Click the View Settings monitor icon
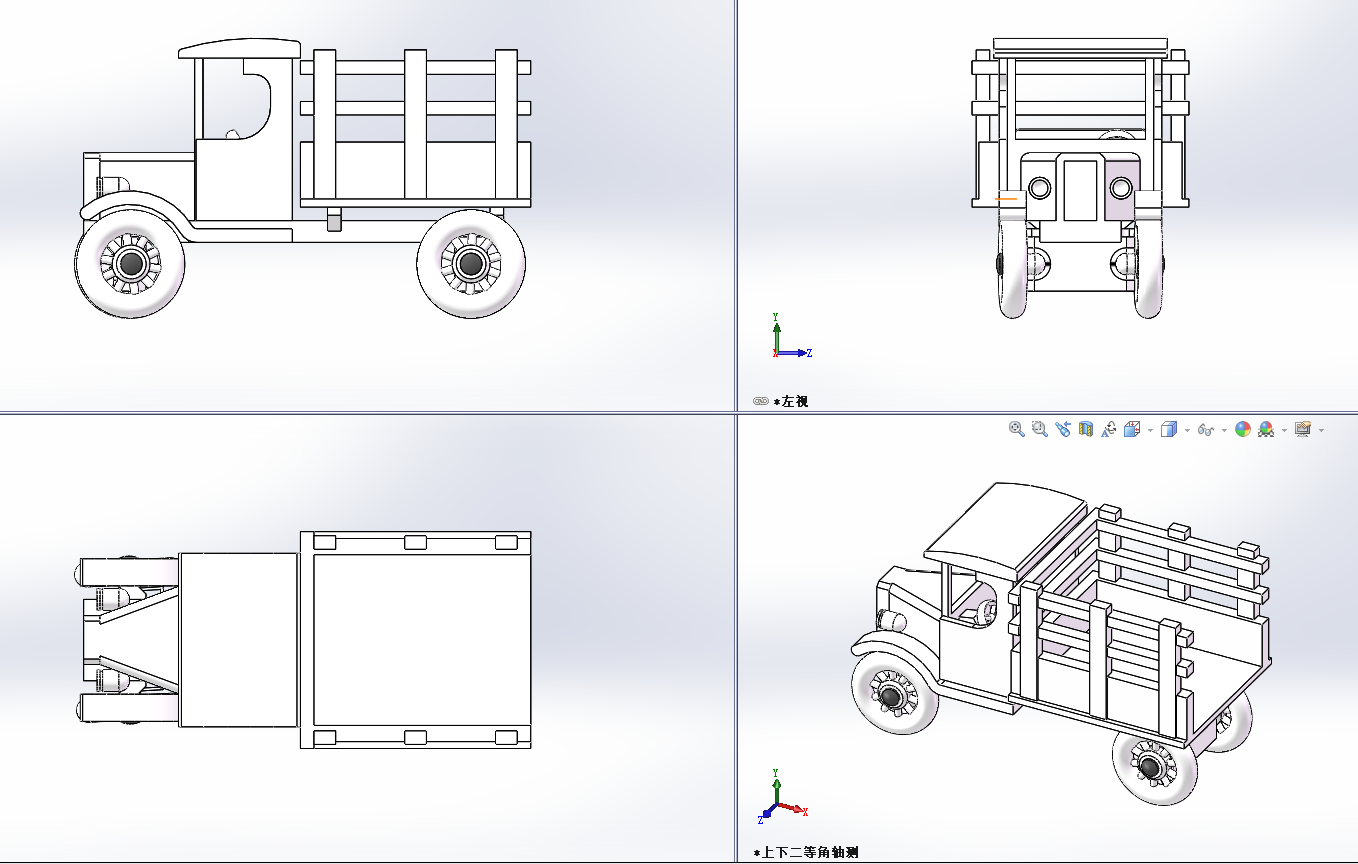The image size is (1358, 864). [1303, 429]
